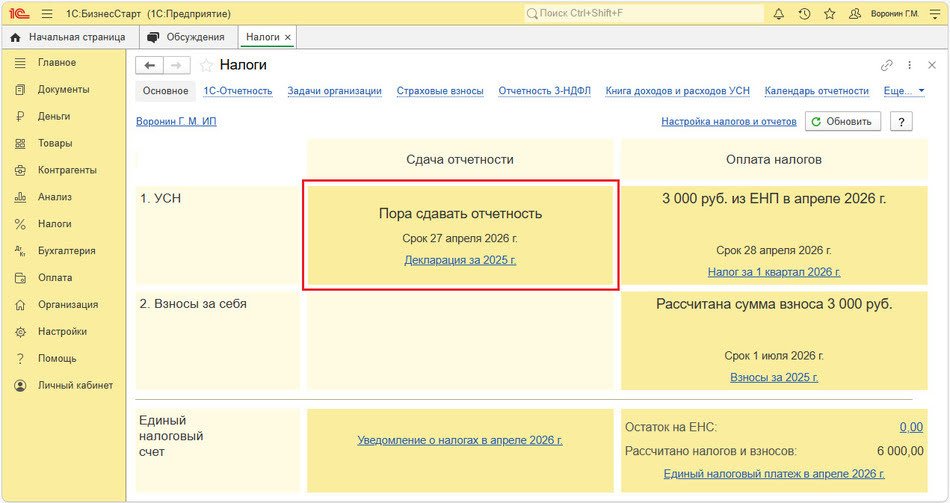Open Налог за 1 квартал 2026 г. link
The image size is (950, 503).
pos(774,272)
